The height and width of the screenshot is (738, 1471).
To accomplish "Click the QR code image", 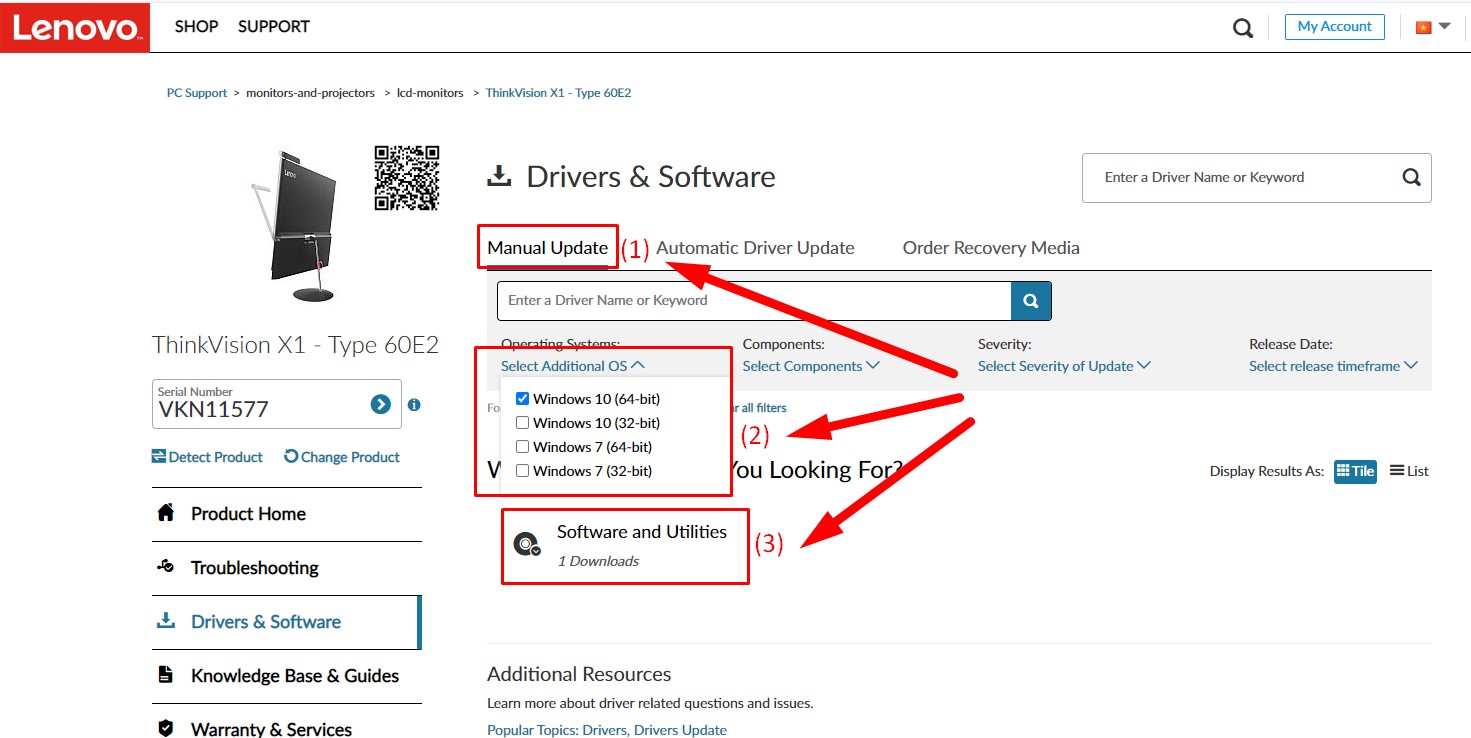I will click(407, 178).
